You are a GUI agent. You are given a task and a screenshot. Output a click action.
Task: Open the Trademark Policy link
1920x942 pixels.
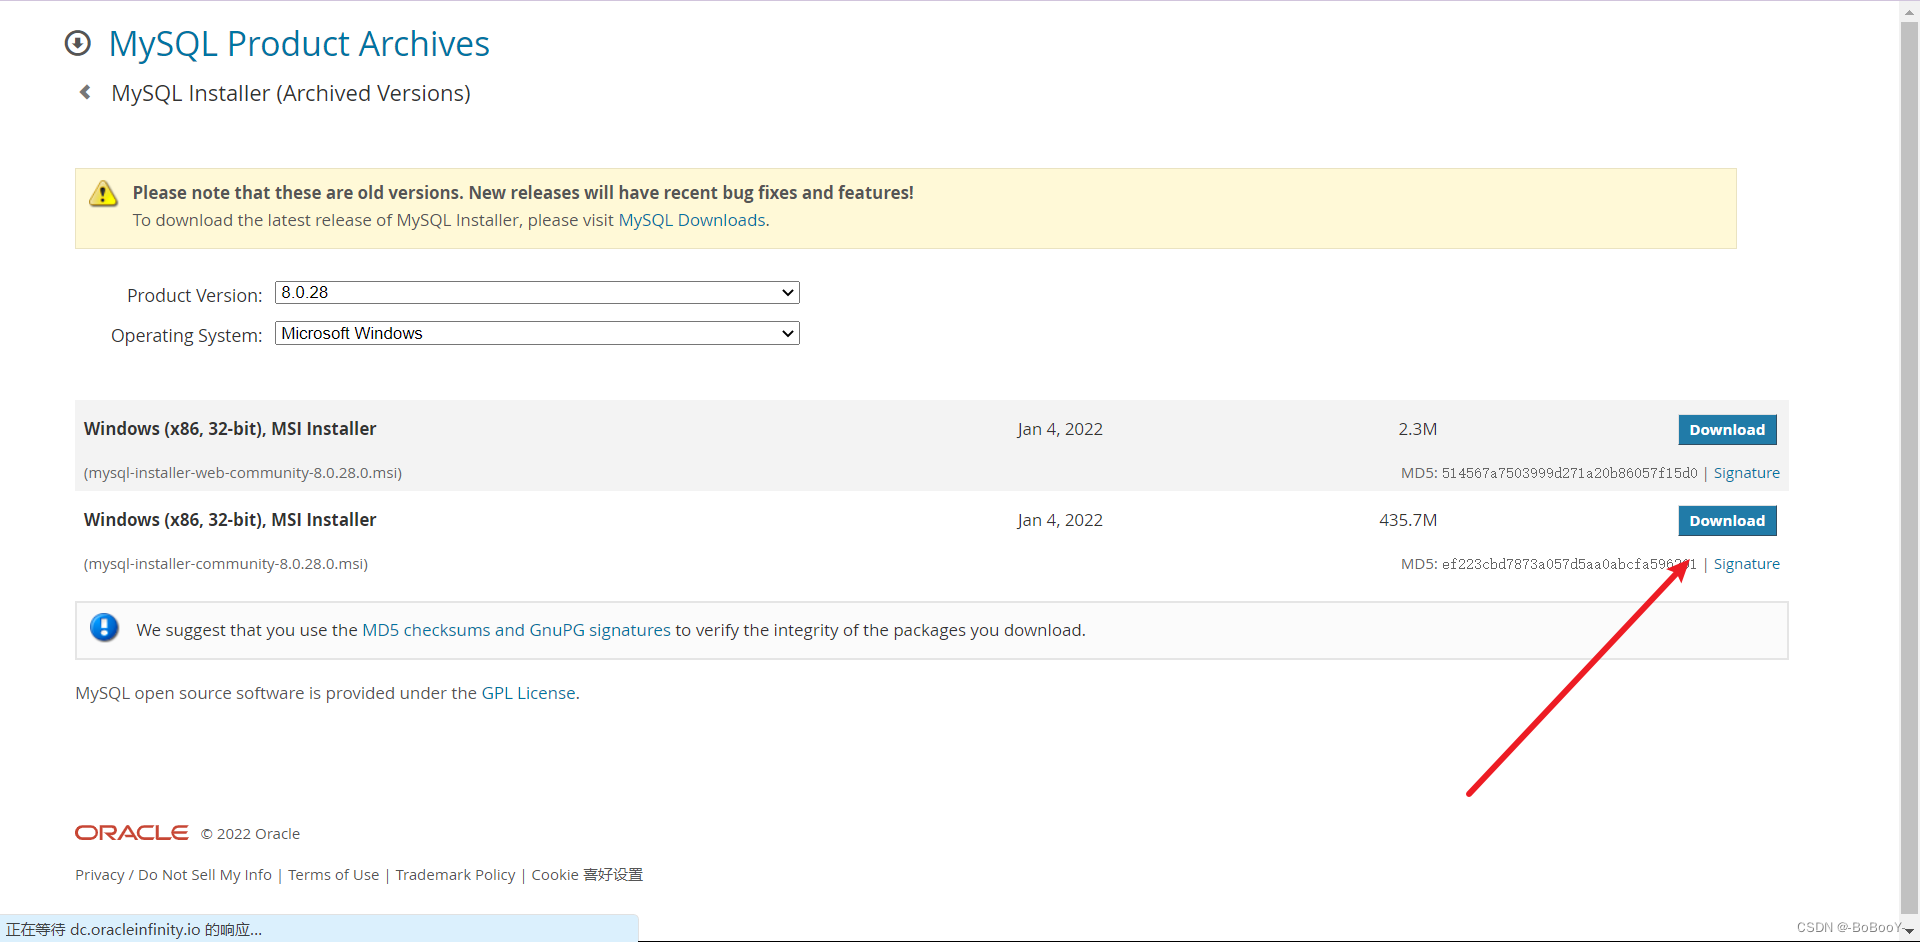pyautogui.click(x=455, y=875)
